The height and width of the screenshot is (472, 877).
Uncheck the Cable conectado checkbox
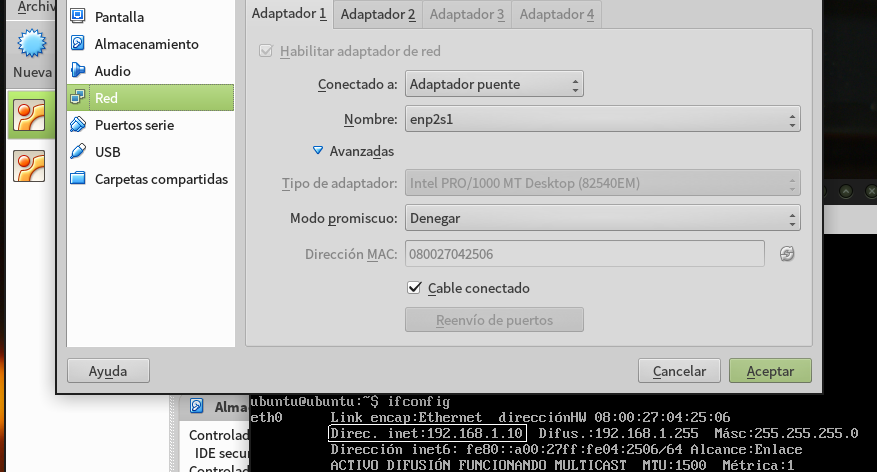pos(415,288)
